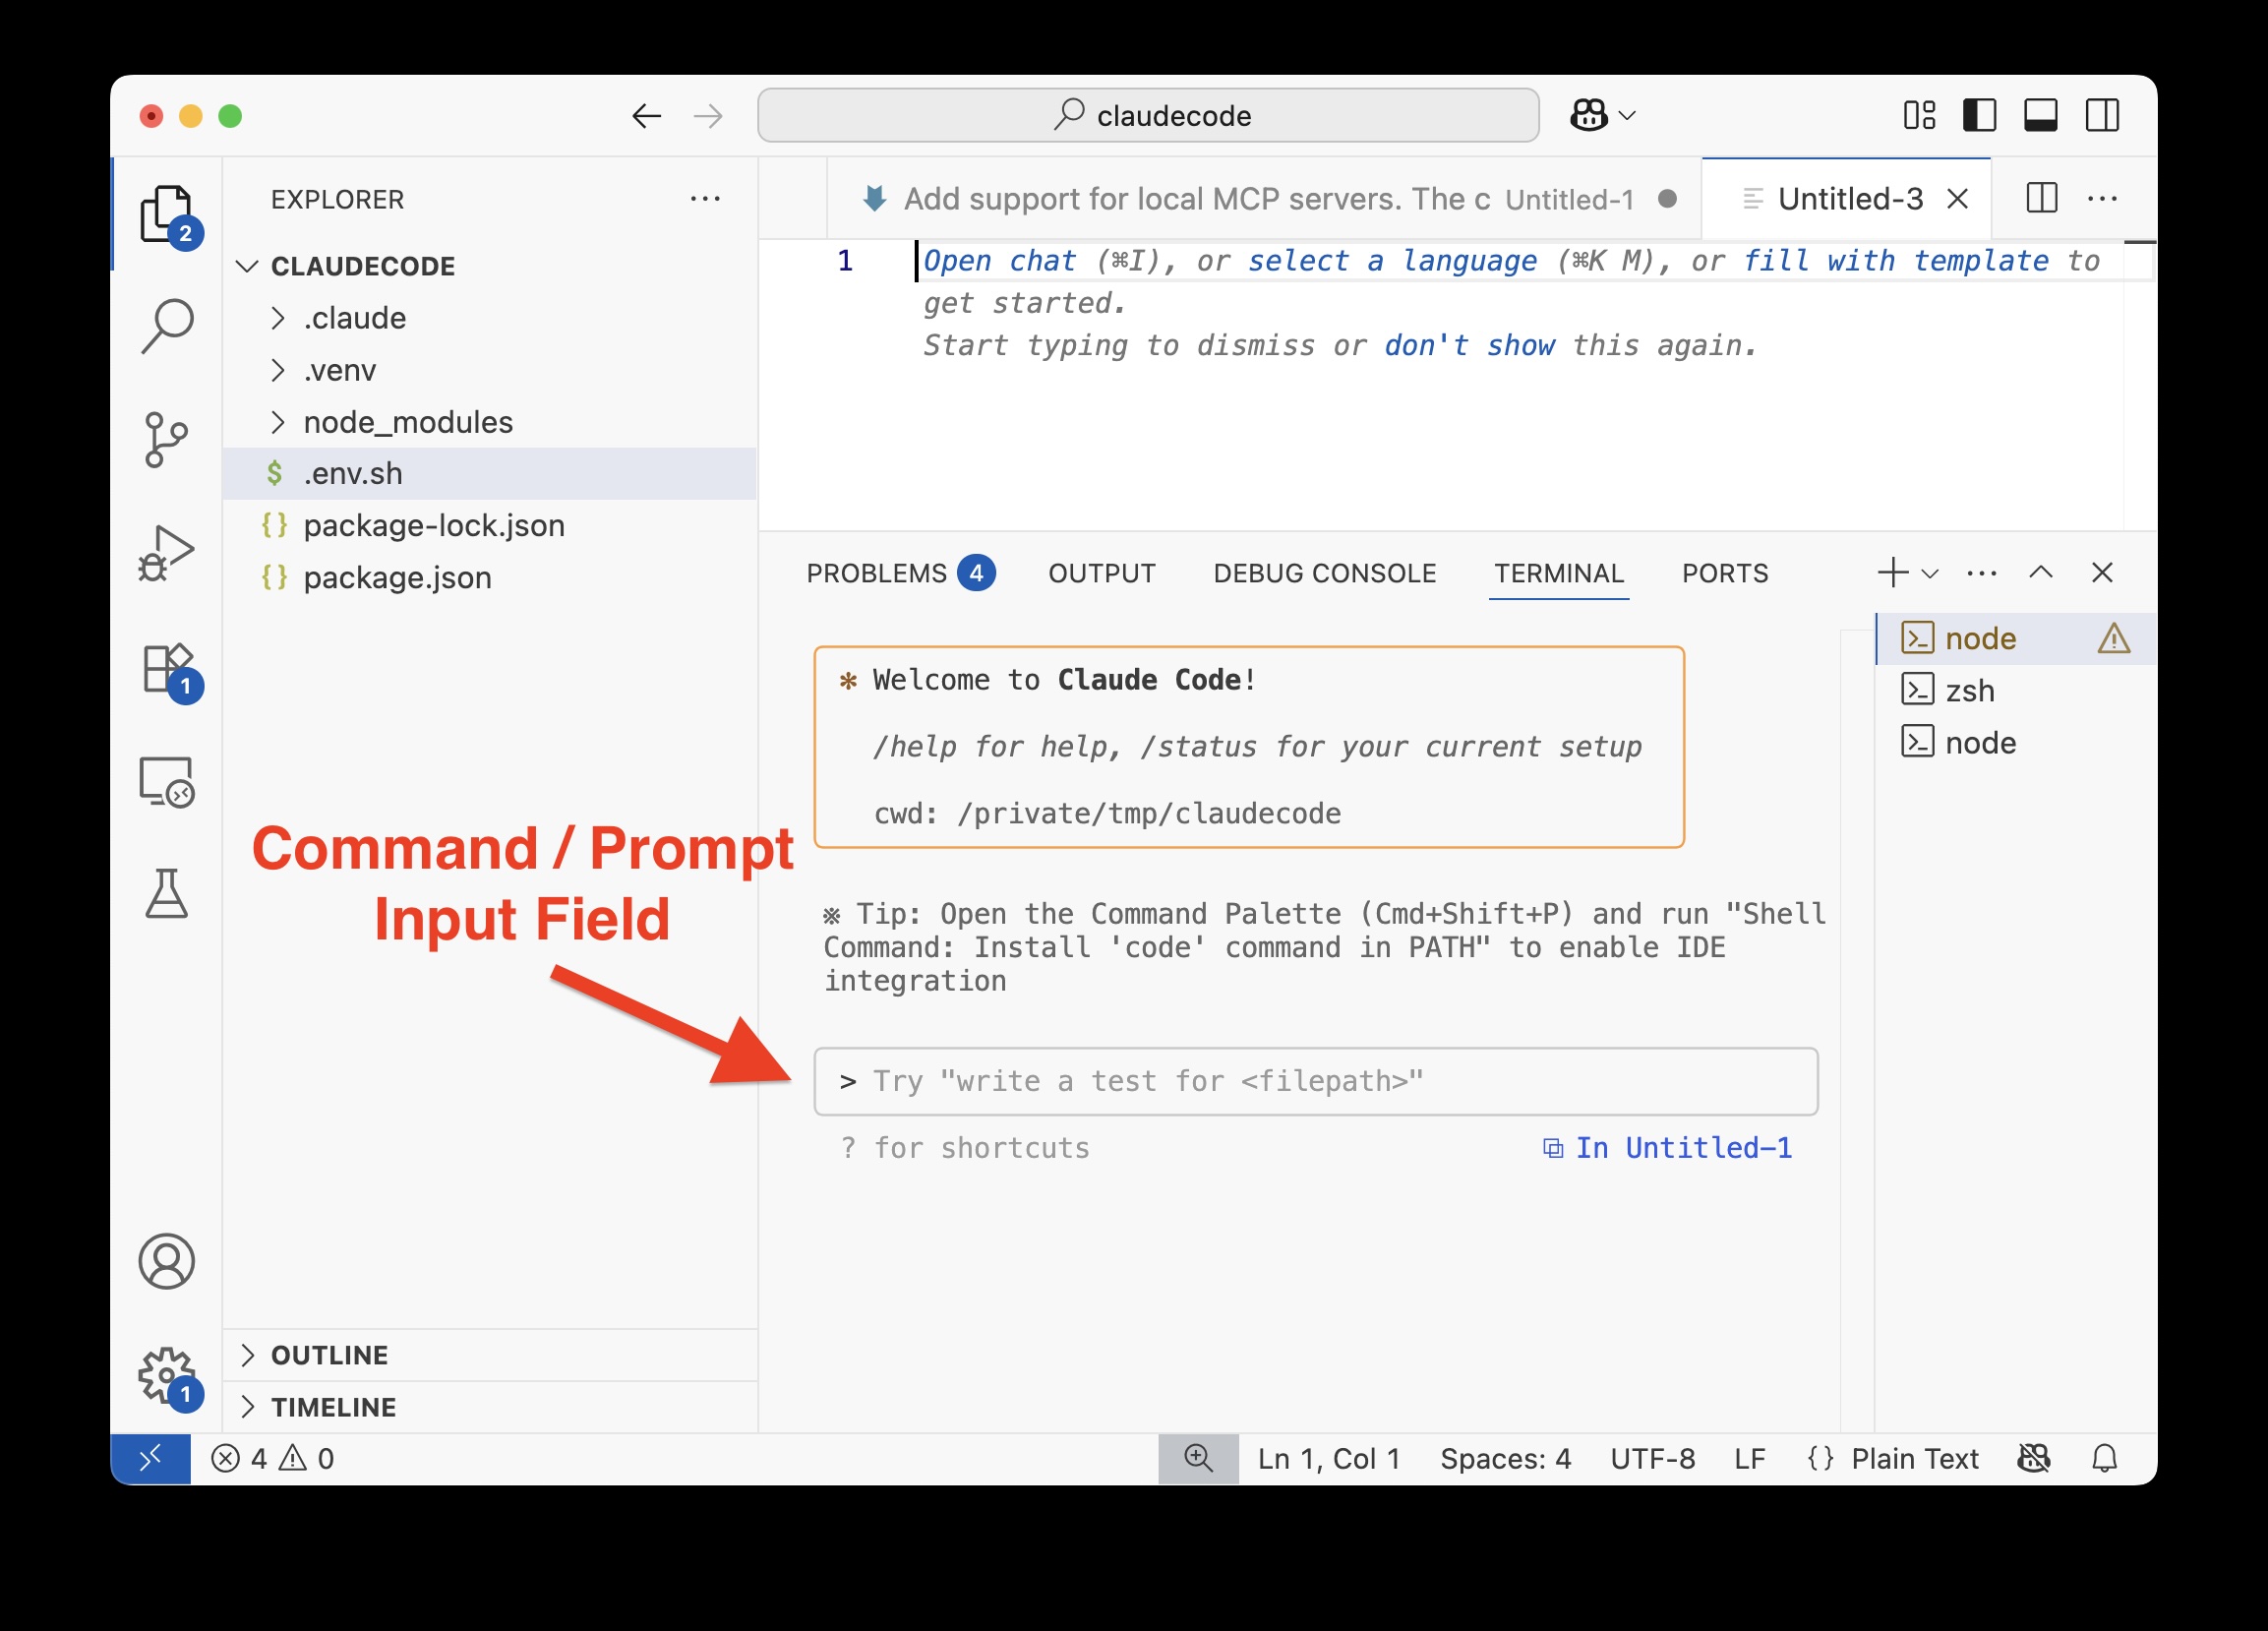Click the Copilot status icon in status bar
Screen dimensions: 2268x1631
click(x=2034, y=1459)
